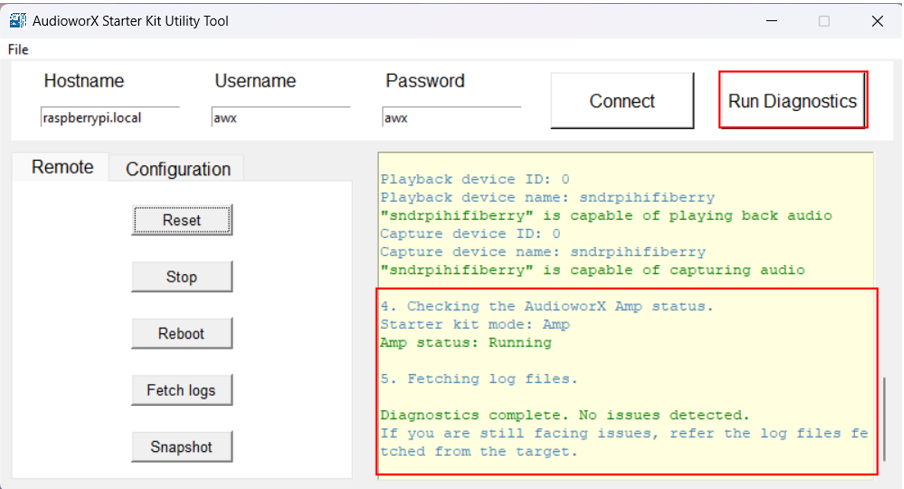The width and height of the screenshot is (904, 489).
Task: Minimize the Utility Tool window
Action: tap(771, 21)
